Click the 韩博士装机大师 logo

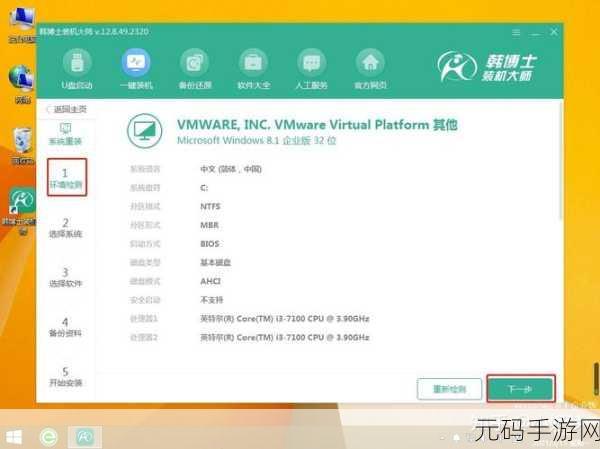(x=487, y=67)
